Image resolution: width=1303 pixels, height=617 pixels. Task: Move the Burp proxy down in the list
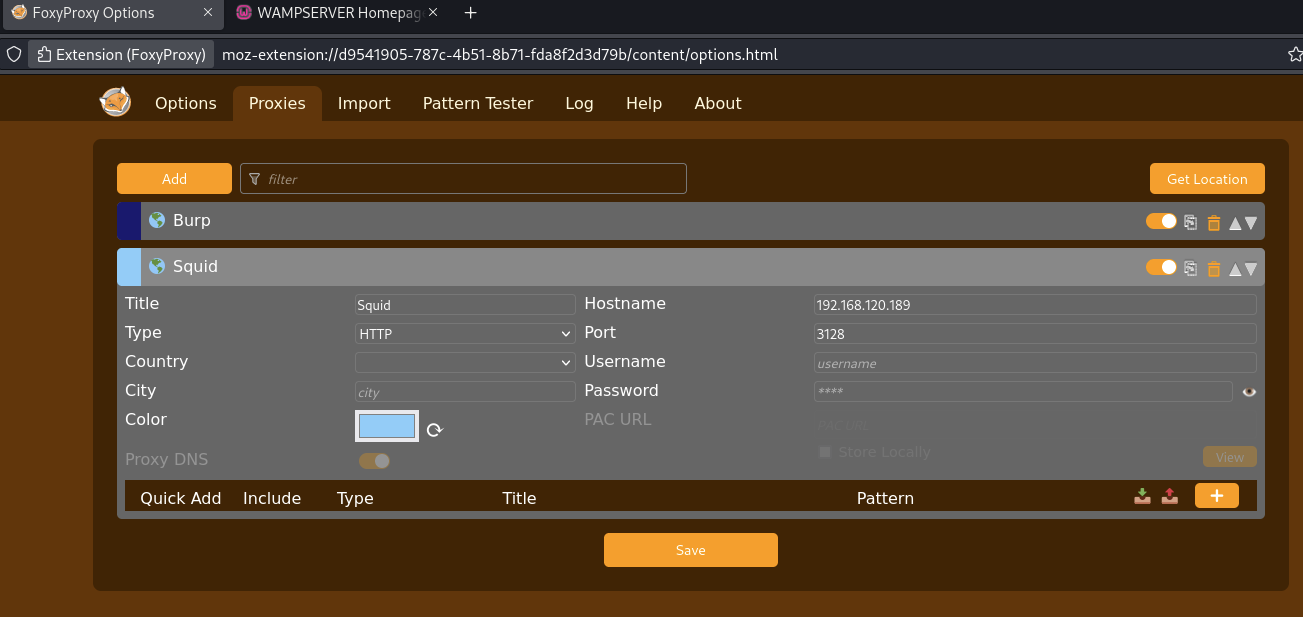pyautogui.click(x=1250, y=223)
